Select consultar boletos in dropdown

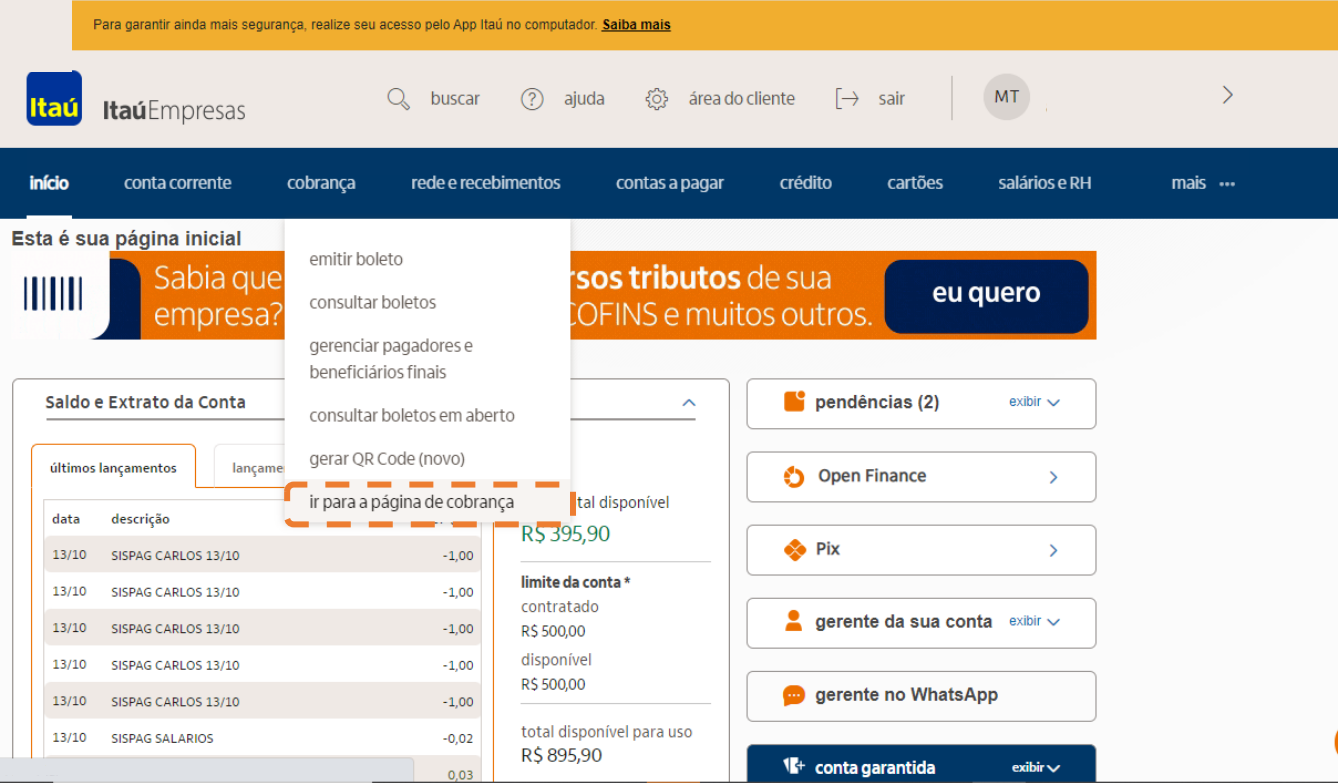pos(373,302)
